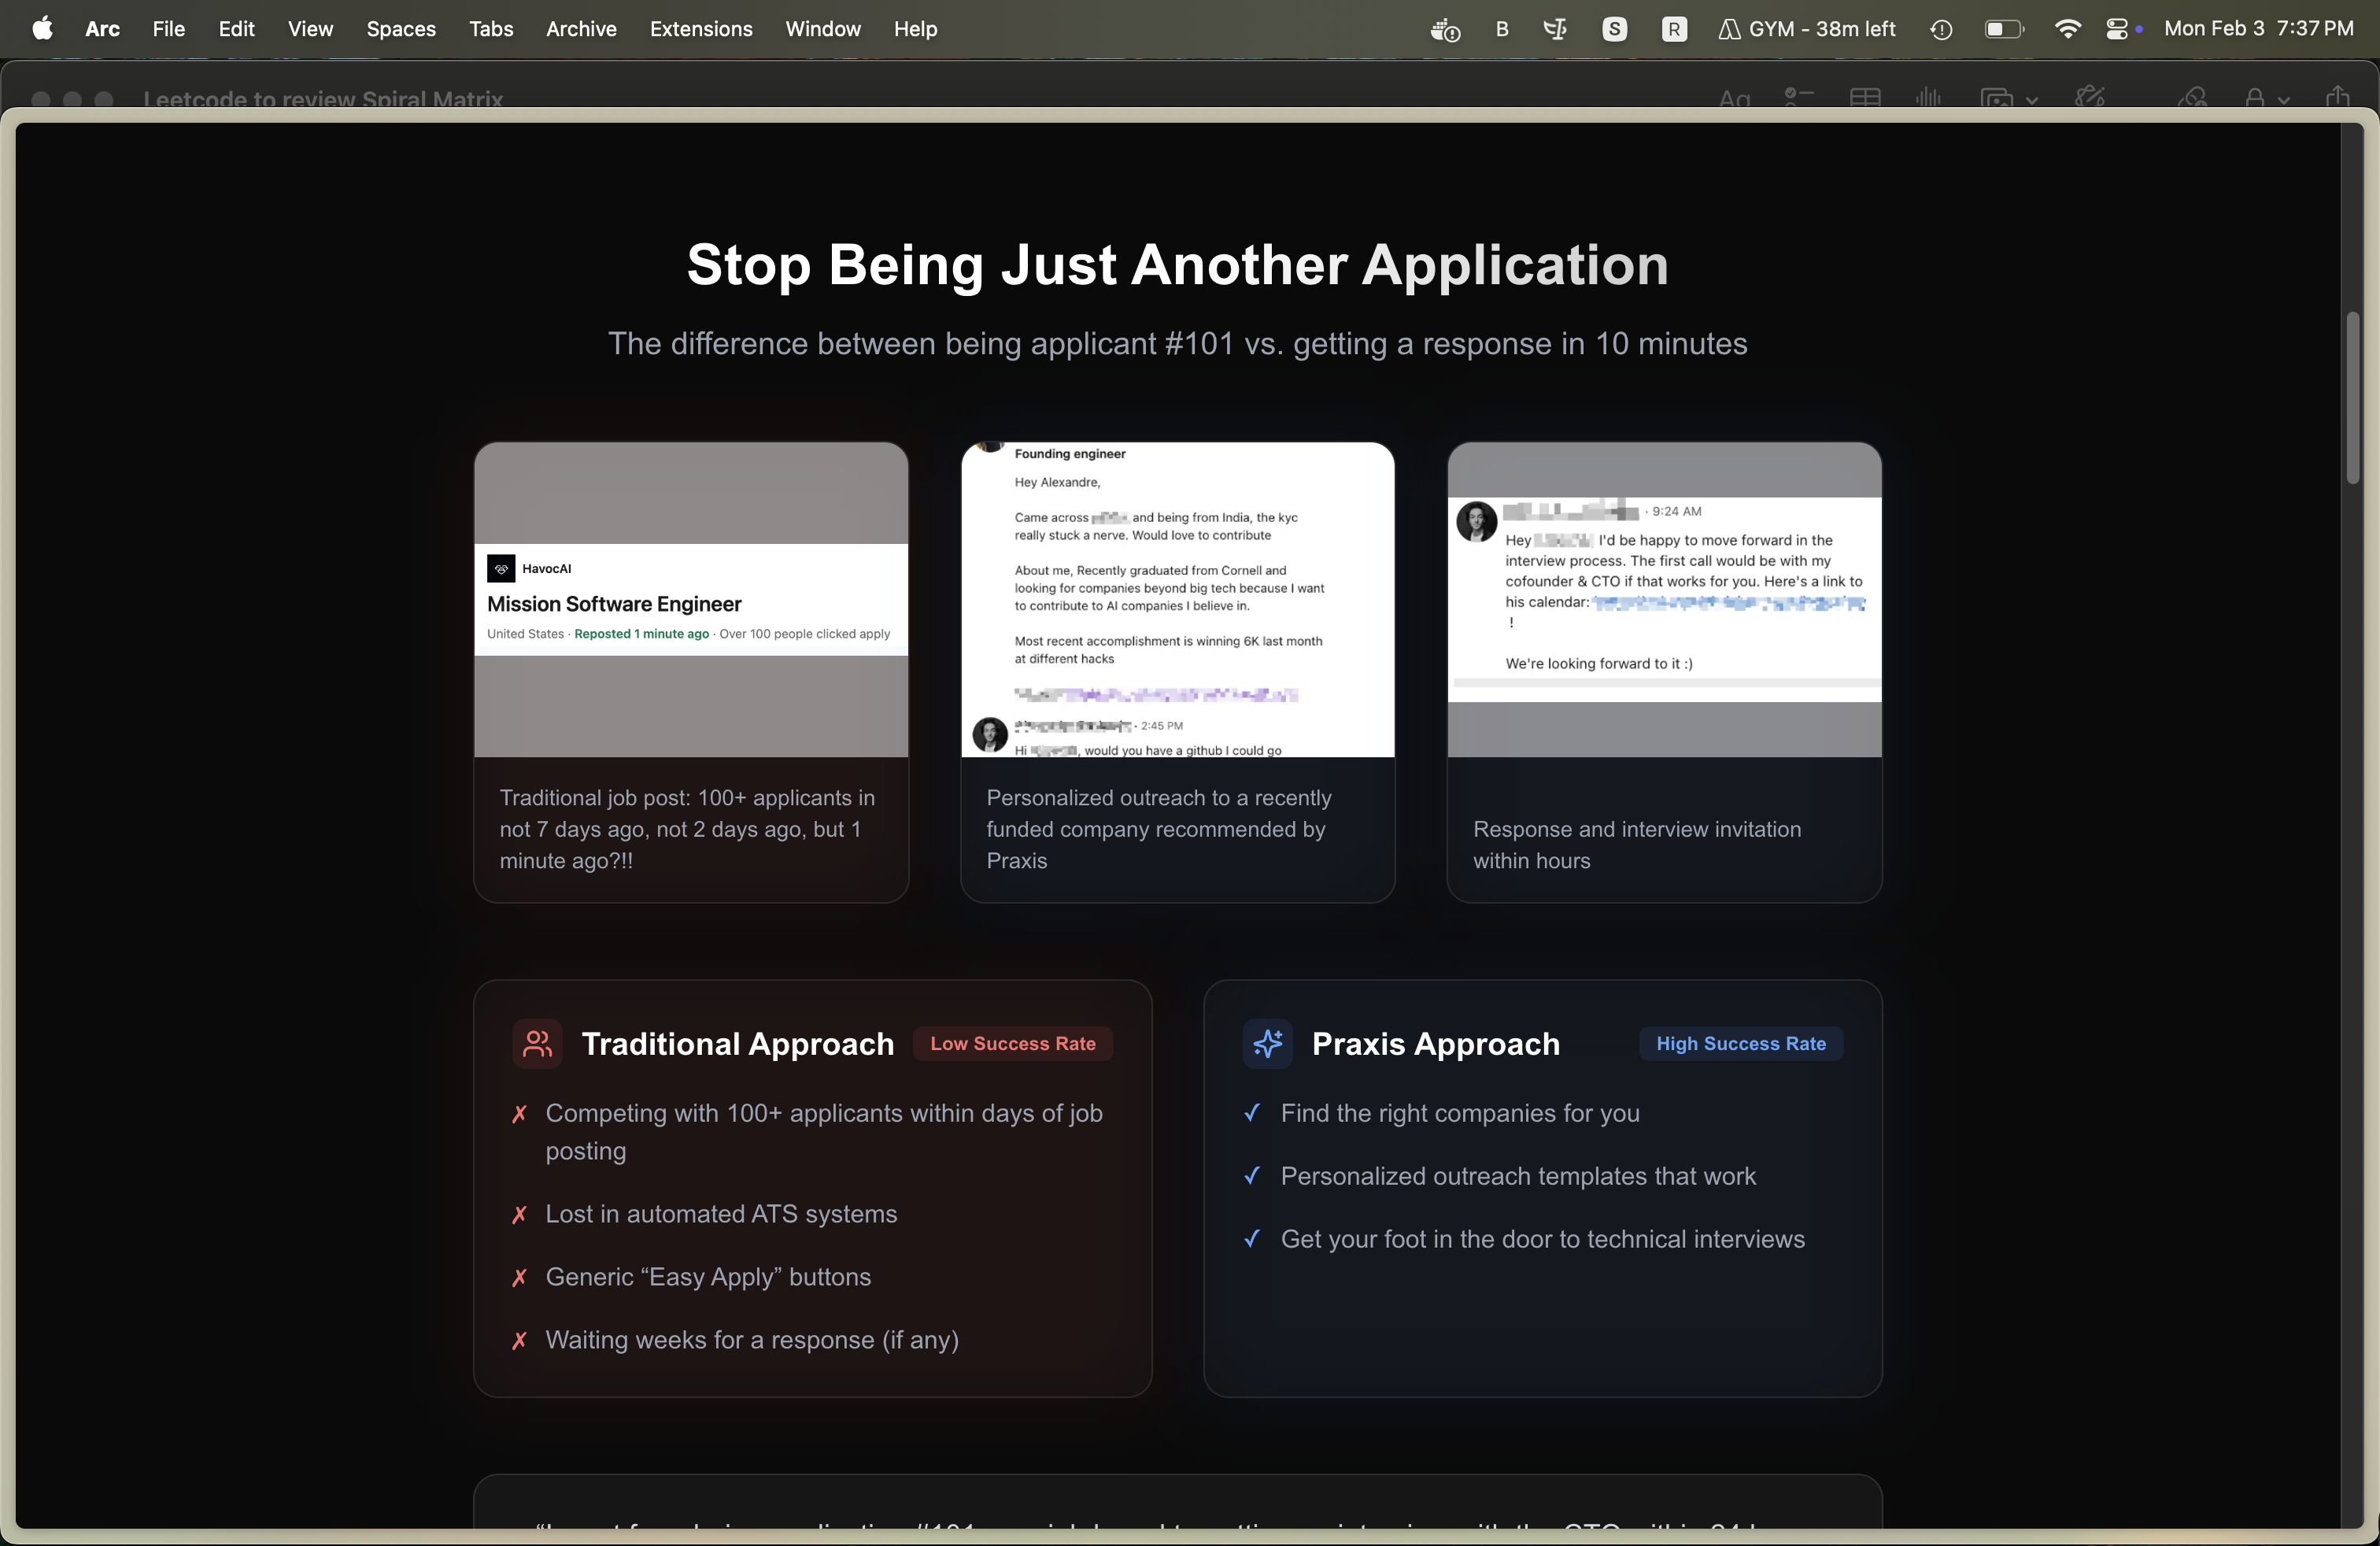
Task: Open the Founding engineer outreach message screenshot
Action: pyautogui.click(x=1177, y=599)
